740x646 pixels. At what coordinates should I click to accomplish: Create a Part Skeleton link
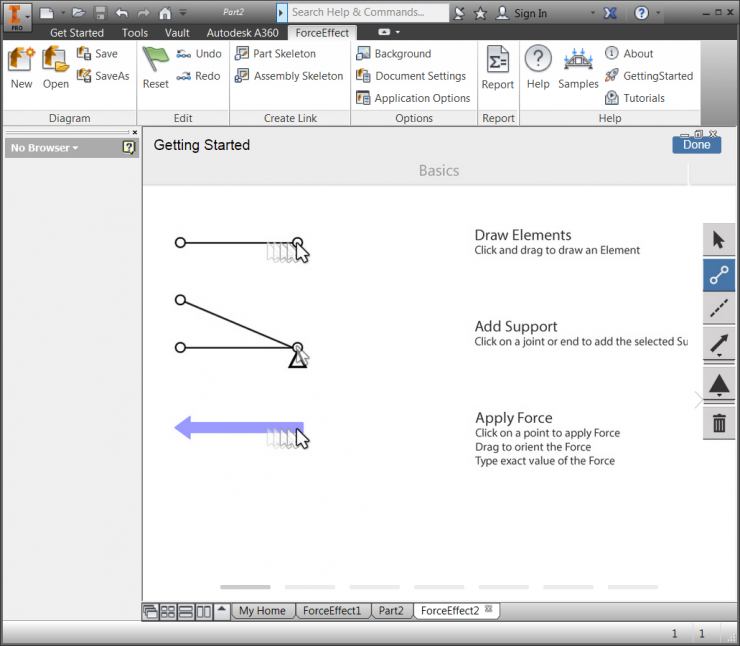click(275, 54)
